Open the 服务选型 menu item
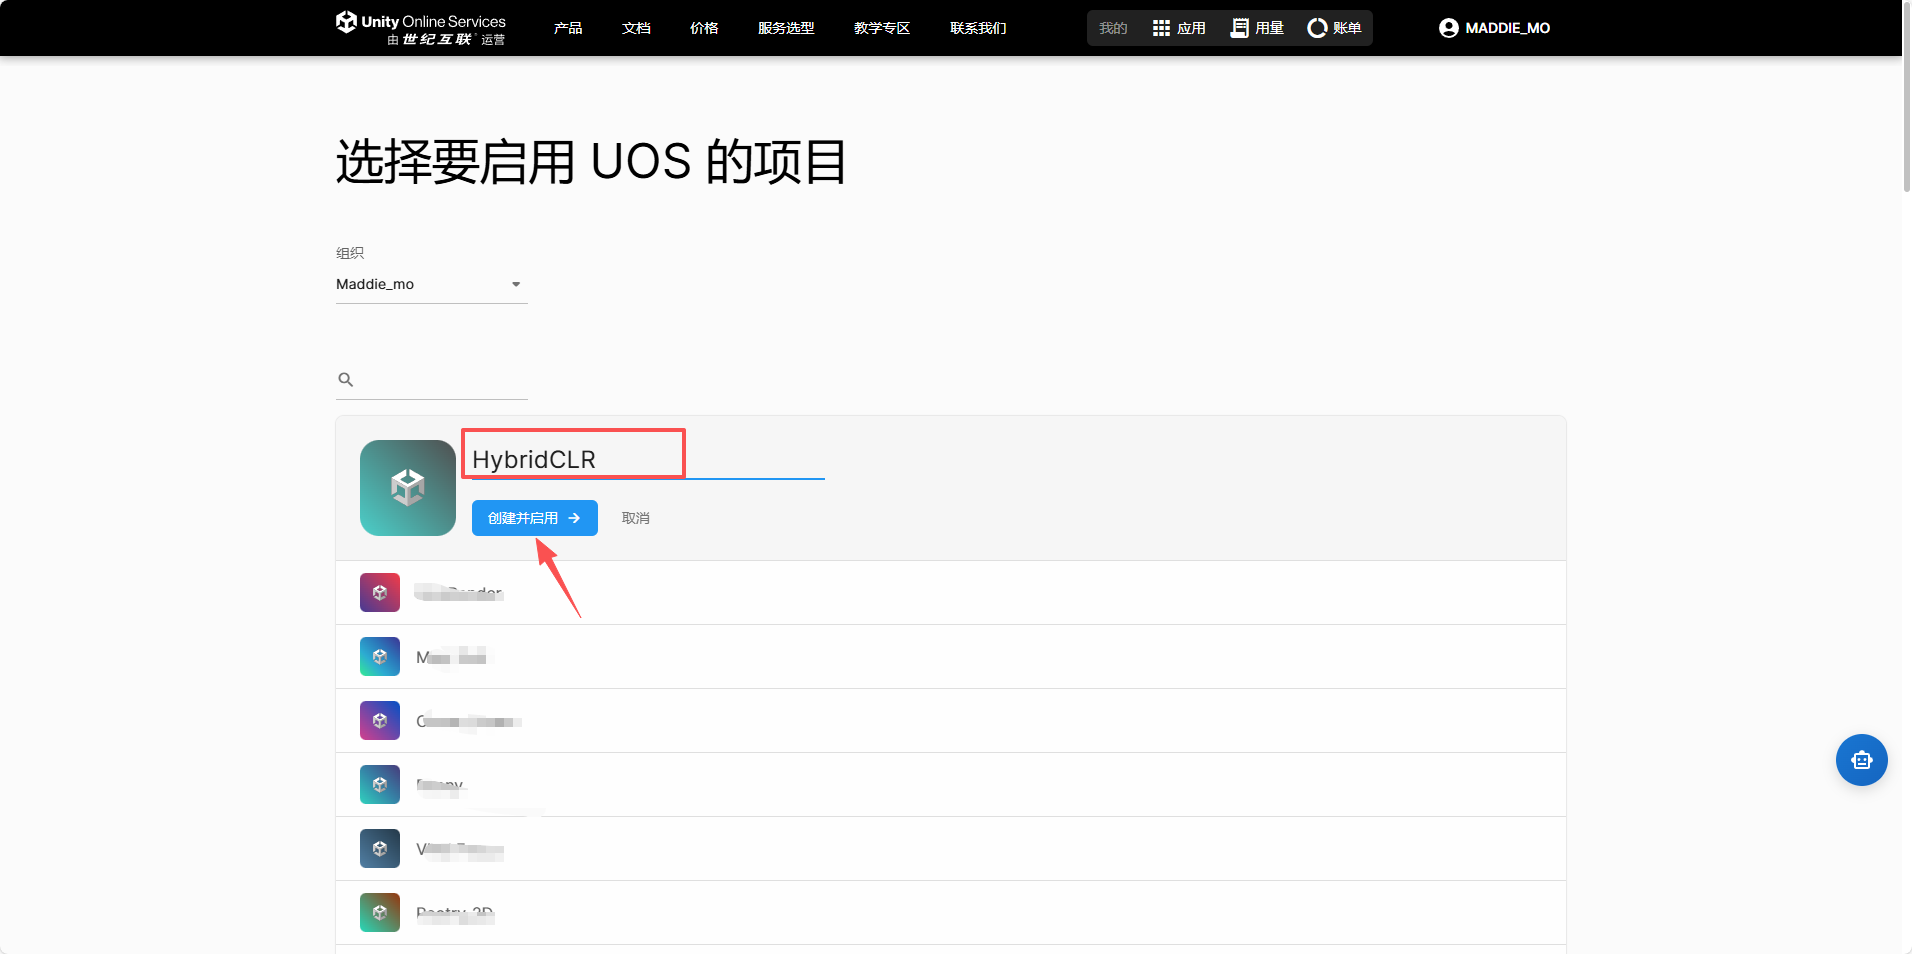1912x954 pixels. click(x=786, y=28)
